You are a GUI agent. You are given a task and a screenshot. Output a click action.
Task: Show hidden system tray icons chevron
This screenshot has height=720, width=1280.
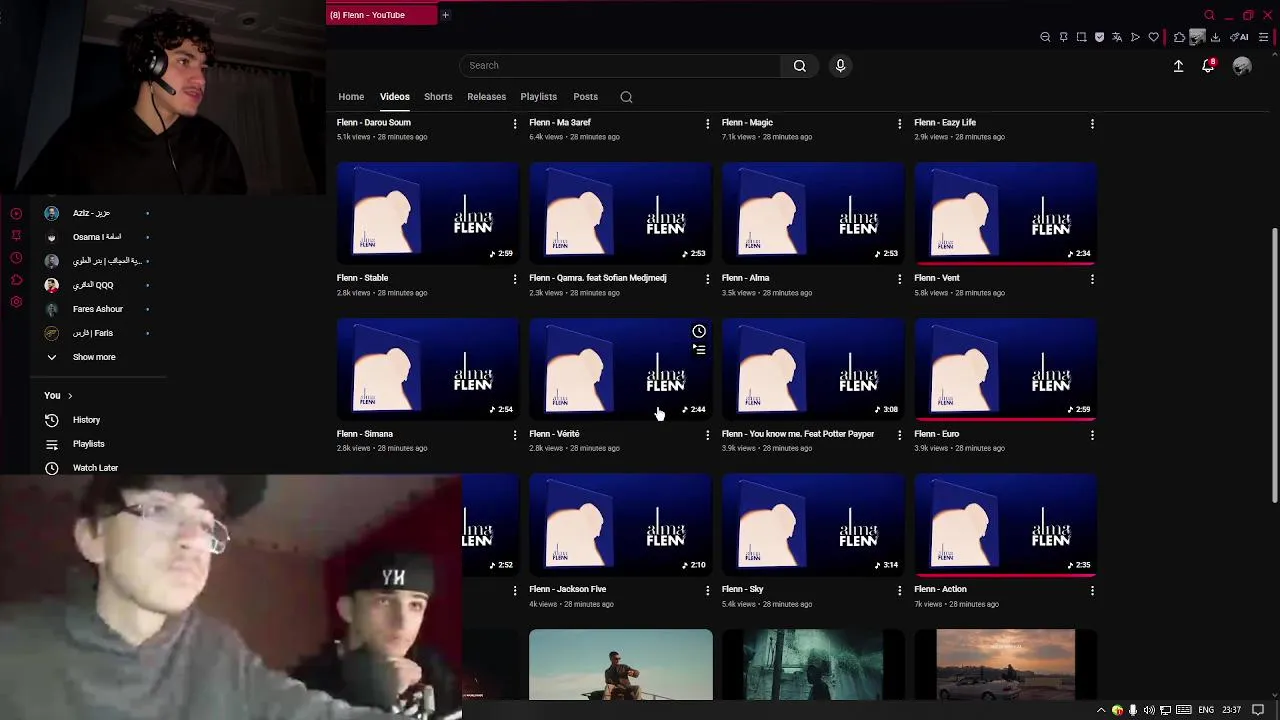tap(1101, 710)
